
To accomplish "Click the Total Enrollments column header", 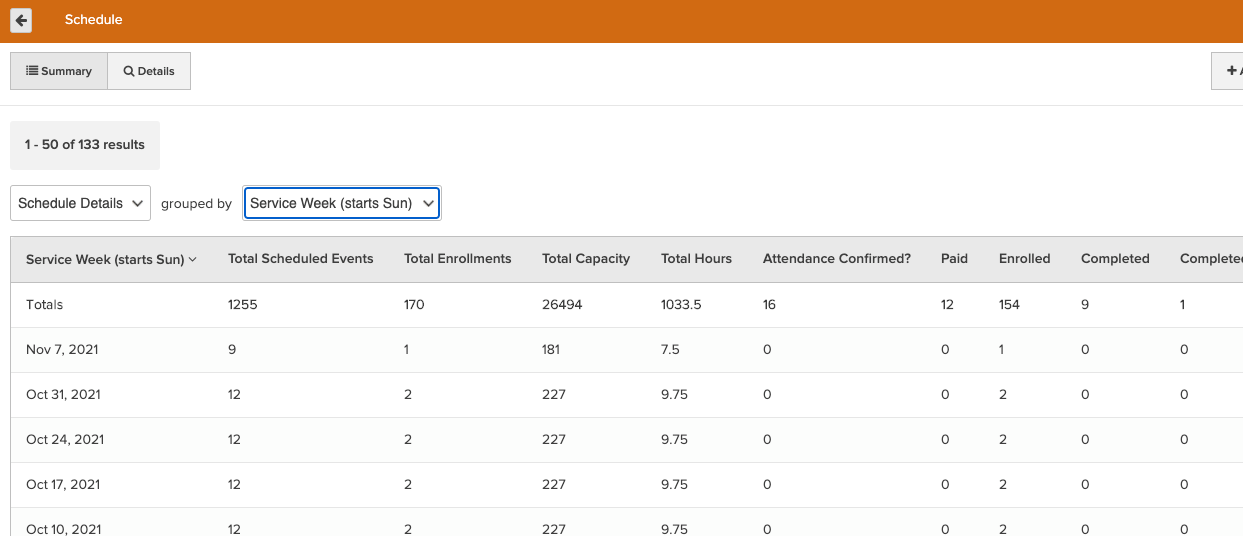I will pyautogui.click(x=457, y=259).
